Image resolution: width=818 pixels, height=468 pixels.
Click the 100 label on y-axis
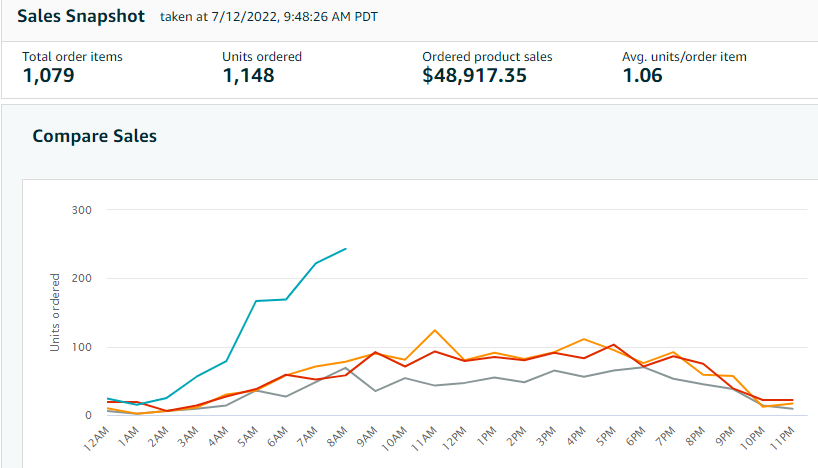point(80,348)
